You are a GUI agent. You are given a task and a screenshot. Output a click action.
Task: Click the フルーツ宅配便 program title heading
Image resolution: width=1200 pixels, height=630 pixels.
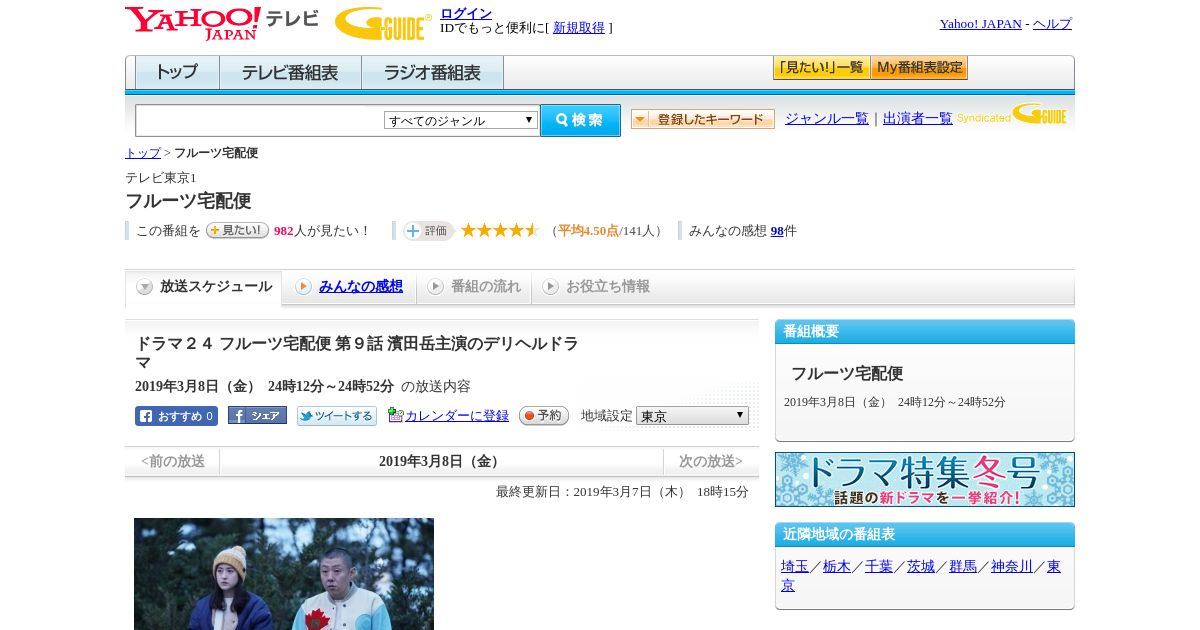pos(188,201)
